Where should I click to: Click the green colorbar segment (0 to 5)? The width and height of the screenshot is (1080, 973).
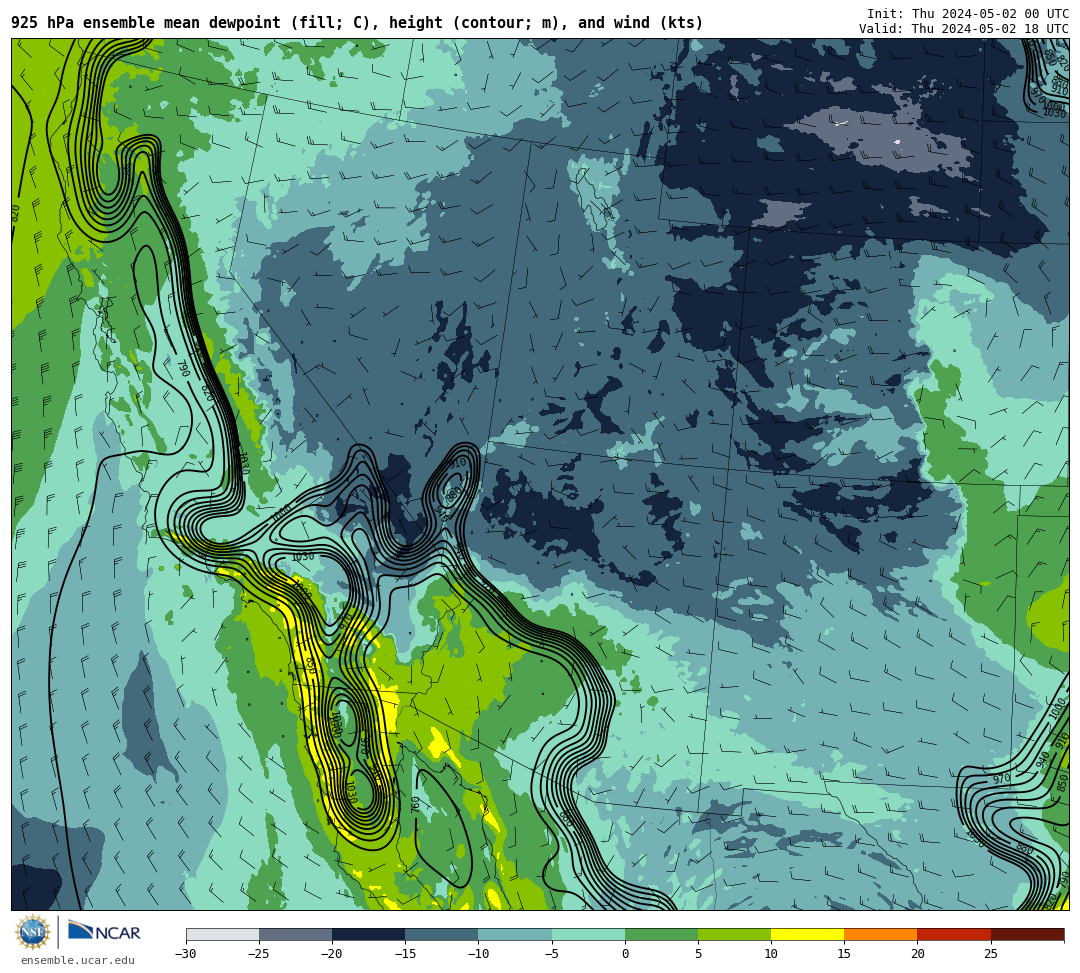(x=661, y=934)
